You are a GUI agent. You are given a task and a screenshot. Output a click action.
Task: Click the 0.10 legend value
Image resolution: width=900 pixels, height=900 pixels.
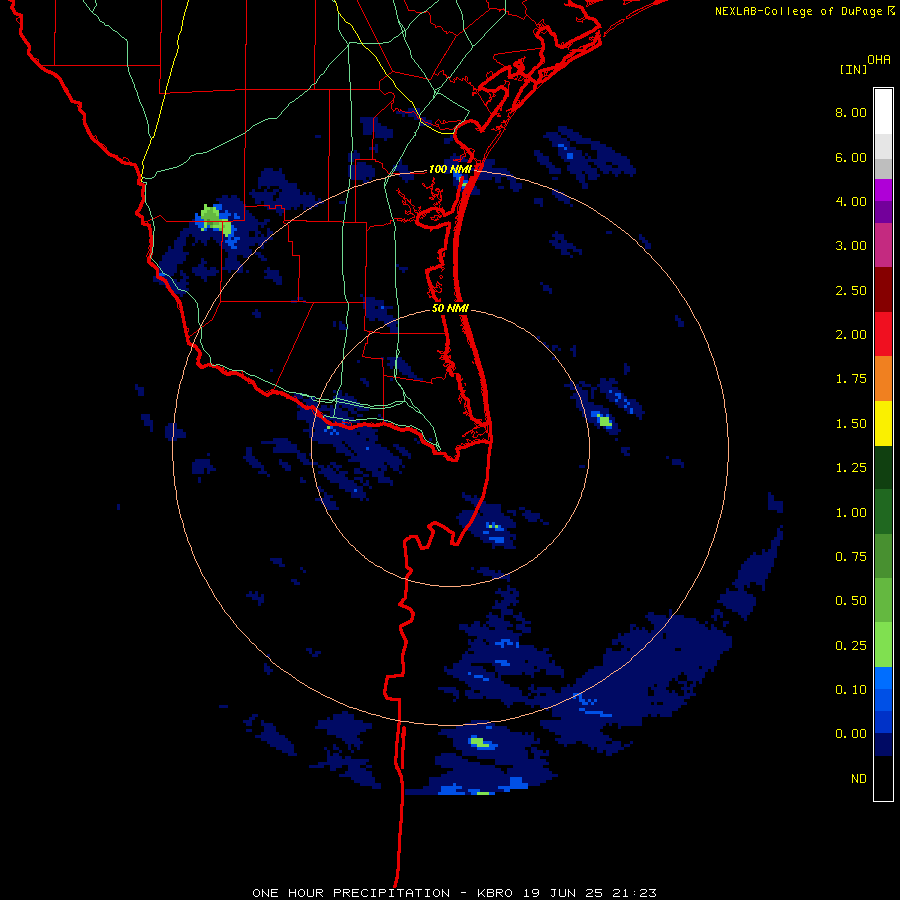(x=851, y=690)
